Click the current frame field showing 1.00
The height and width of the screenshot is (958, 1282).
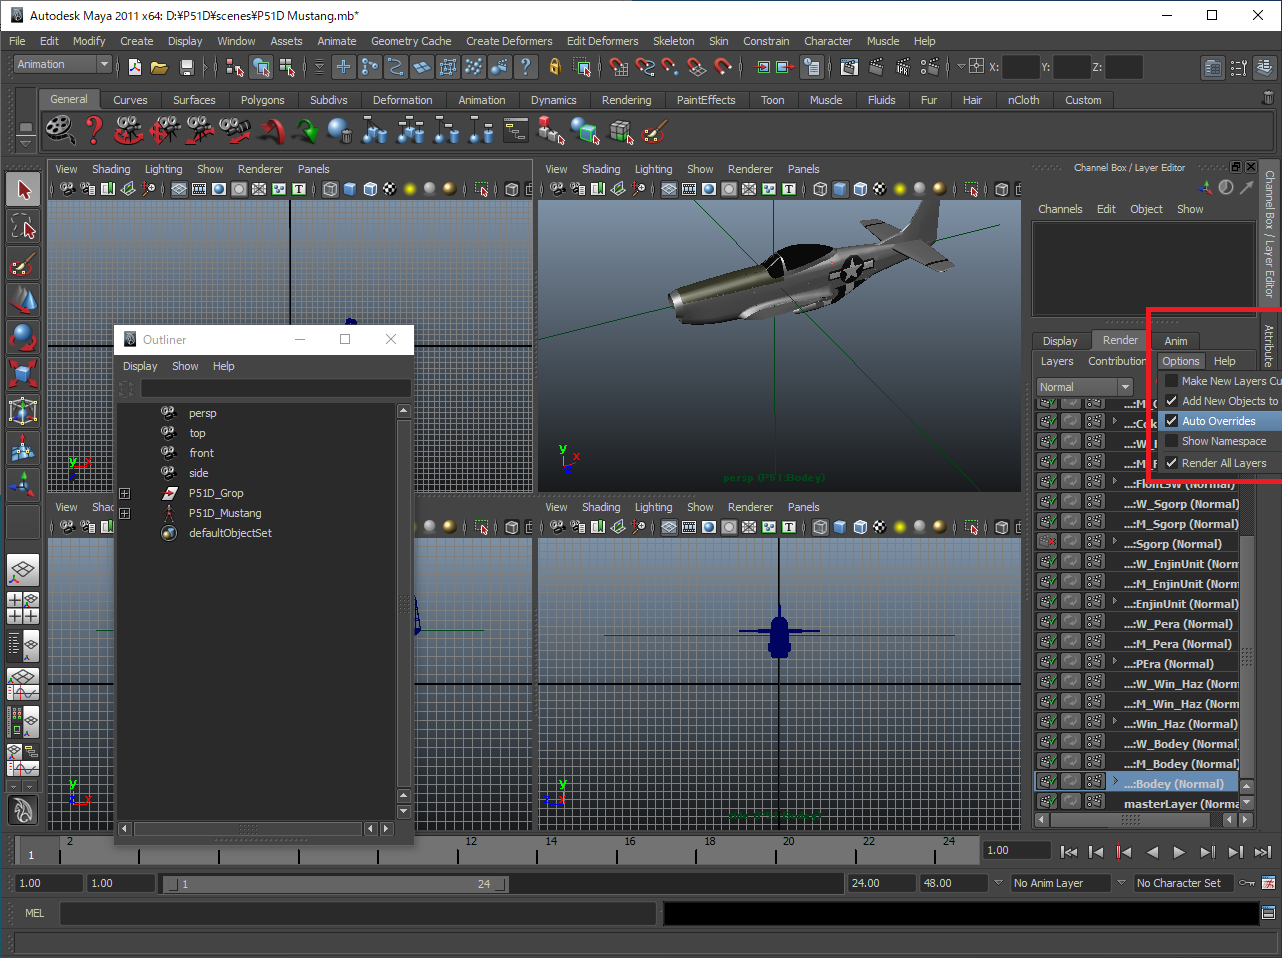(1016, 851)
